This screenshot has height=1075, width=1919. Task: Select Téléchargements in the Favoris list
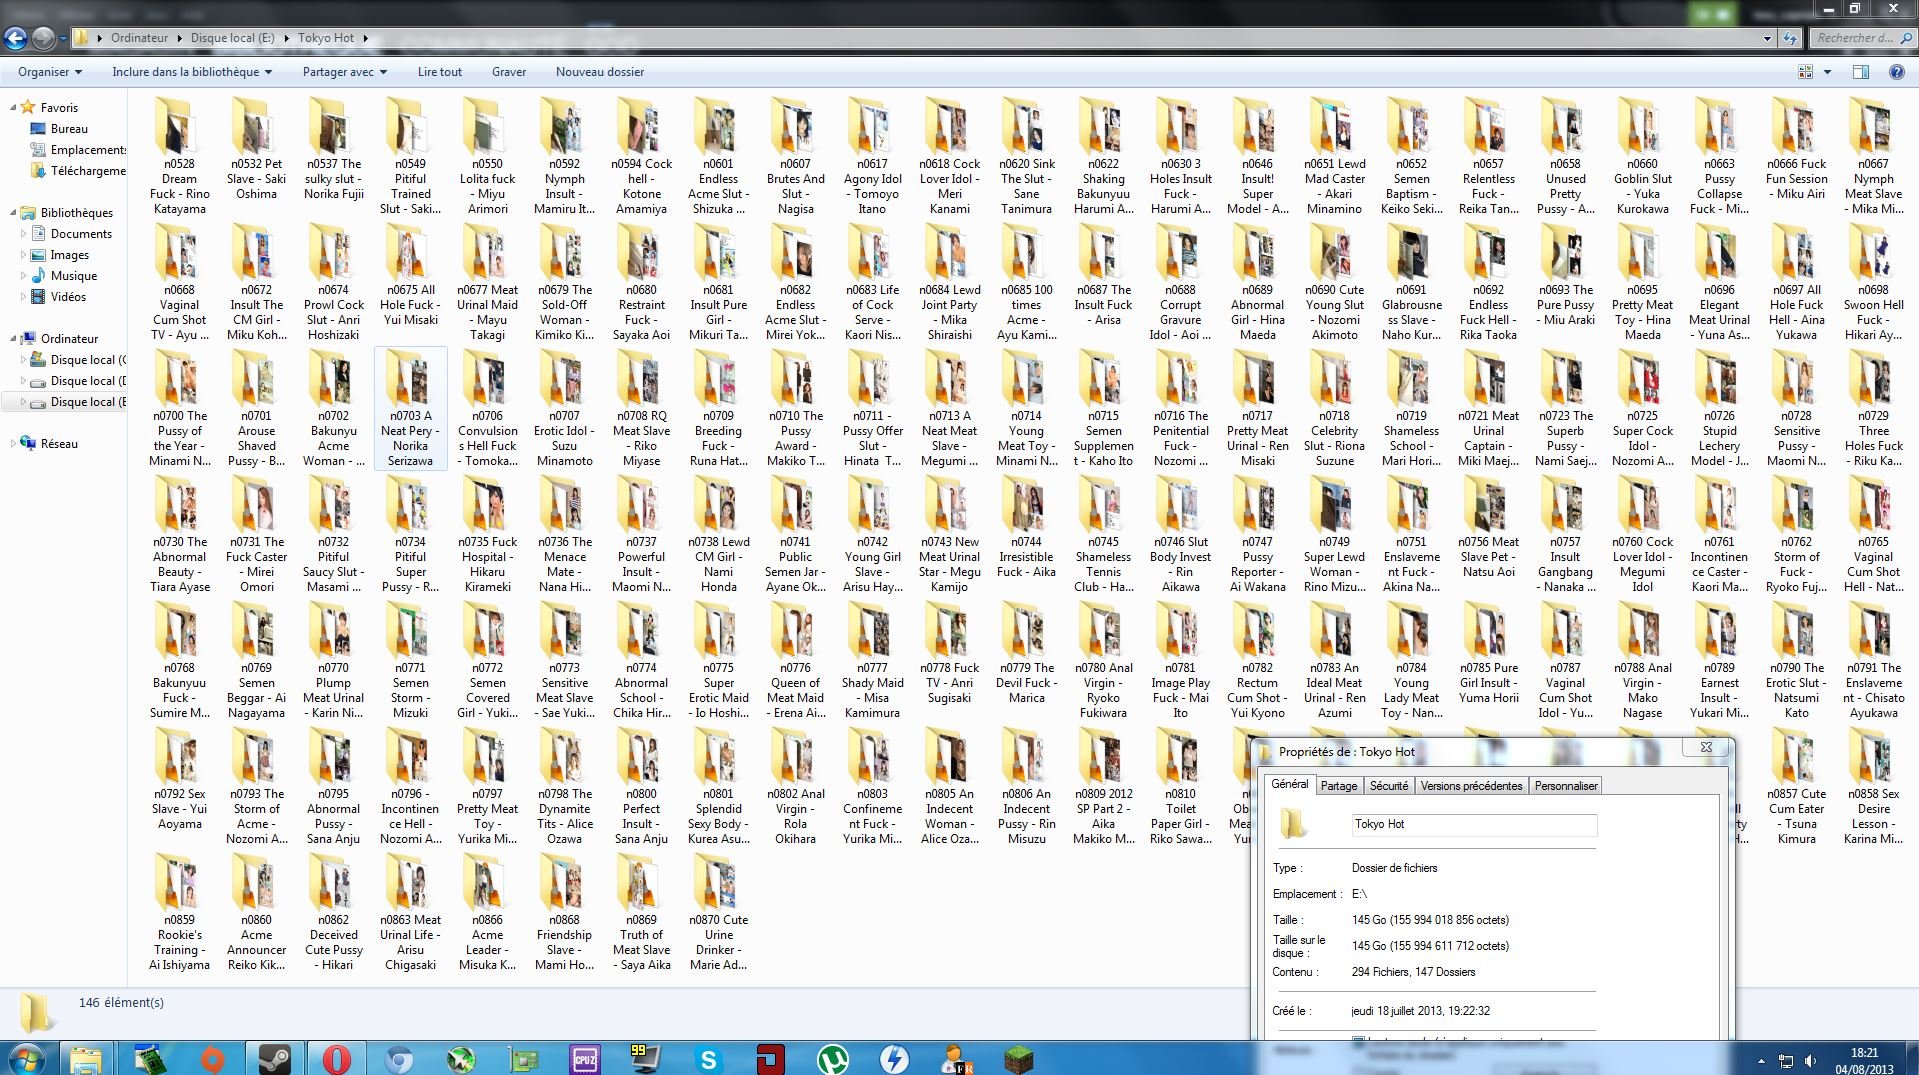pos(88,171)
